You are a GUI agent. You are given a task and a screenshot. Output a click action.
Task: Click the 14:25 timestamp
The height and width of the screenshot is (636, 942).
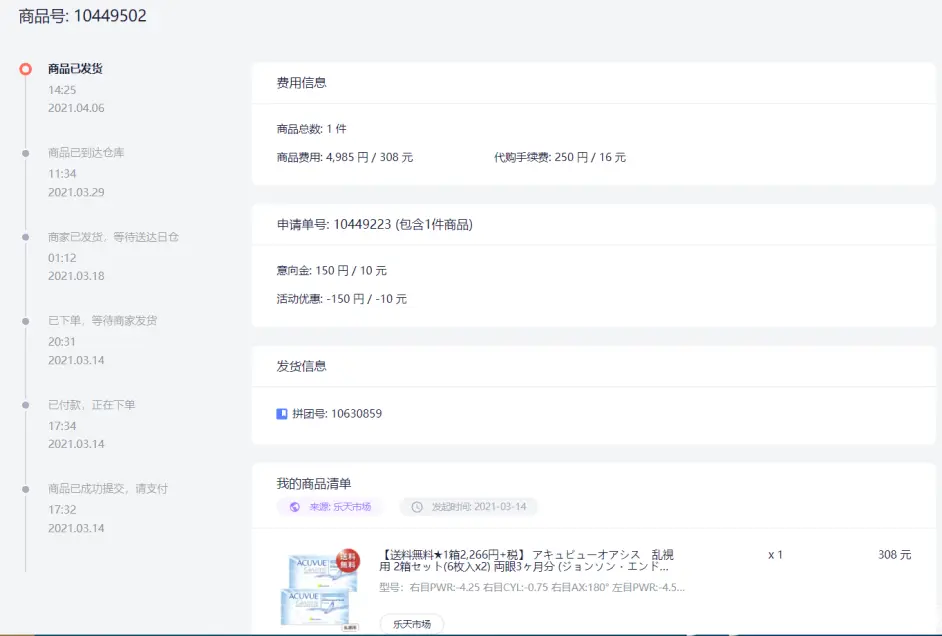tap(62, 90)
